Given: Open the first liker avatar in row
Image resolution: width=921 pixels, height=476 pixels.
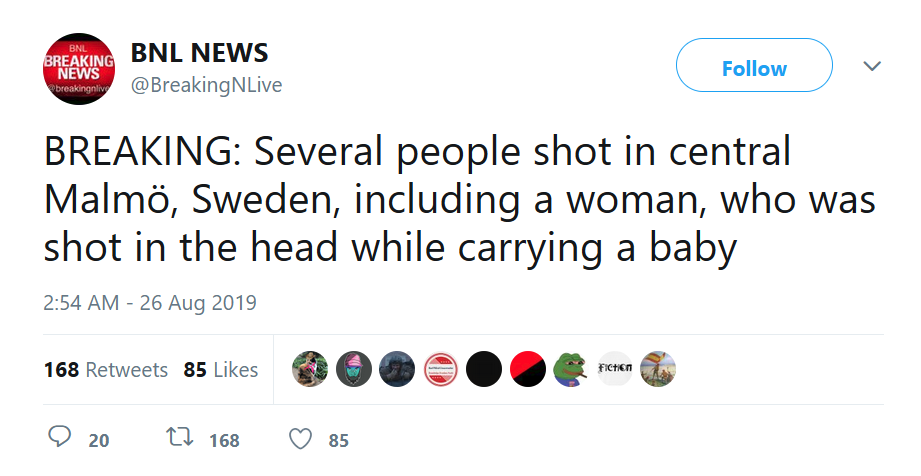Looking at the screenshot, I should [x=310, y=370].
